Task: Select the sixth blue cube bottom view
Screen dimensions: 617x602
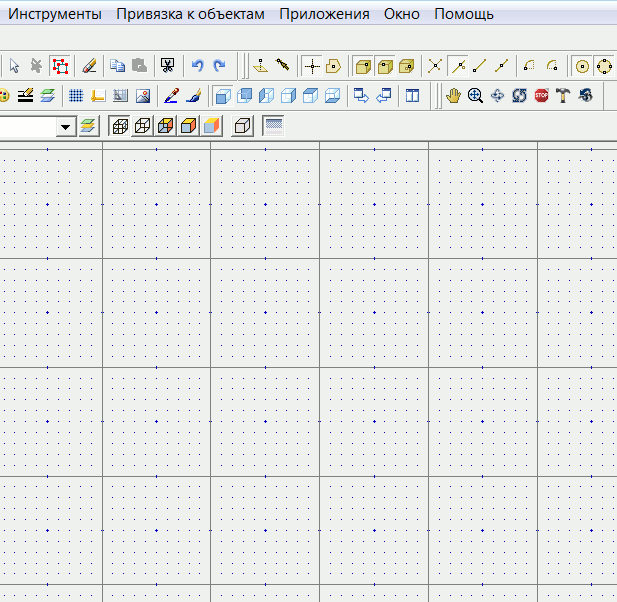Action: tap(333, 96)
